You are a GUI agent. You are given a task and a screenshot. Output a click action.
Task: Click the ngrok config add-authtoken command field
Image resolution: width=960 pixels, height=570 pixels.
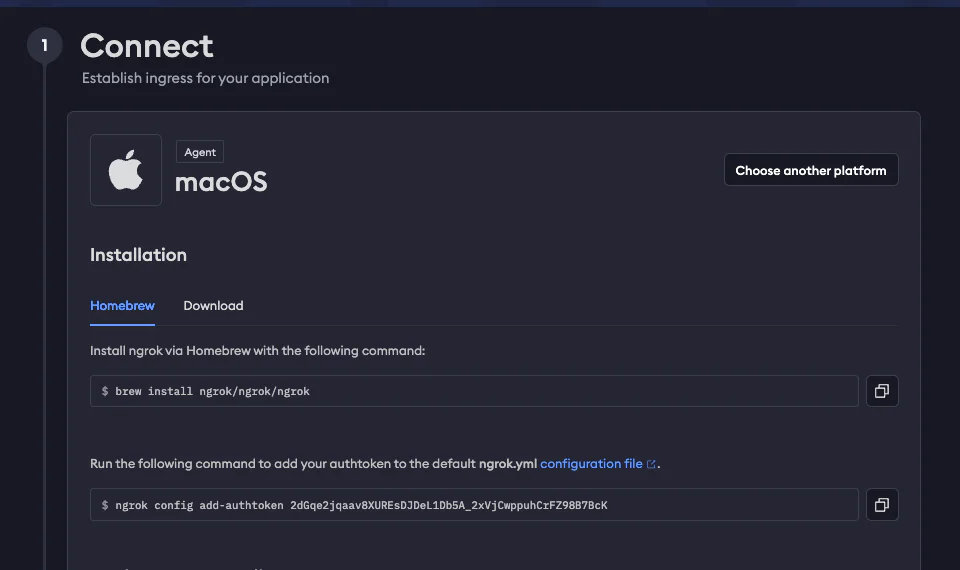[x=474, y=504]
